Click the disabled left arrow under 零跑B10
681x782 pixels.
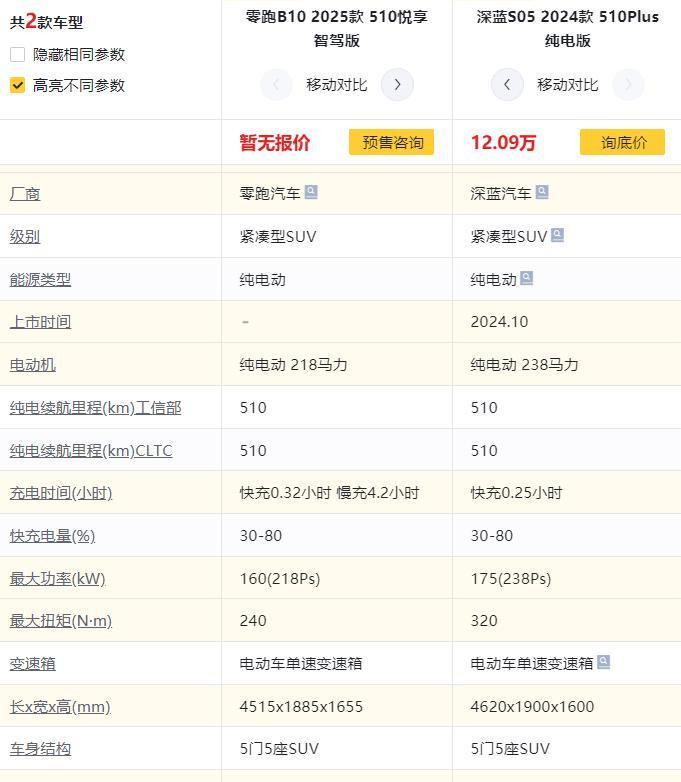pos(276,85)
